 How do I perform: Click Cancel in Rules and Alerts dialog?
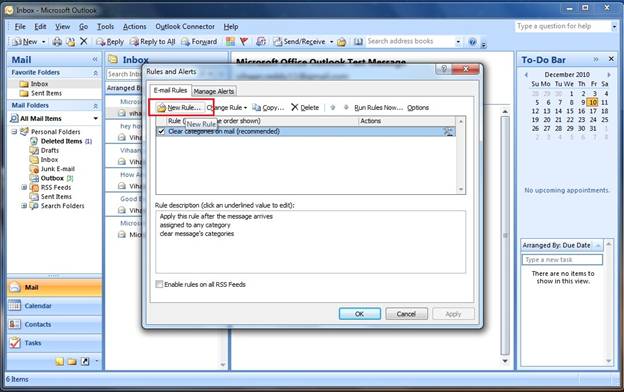[x=406, y=314]
